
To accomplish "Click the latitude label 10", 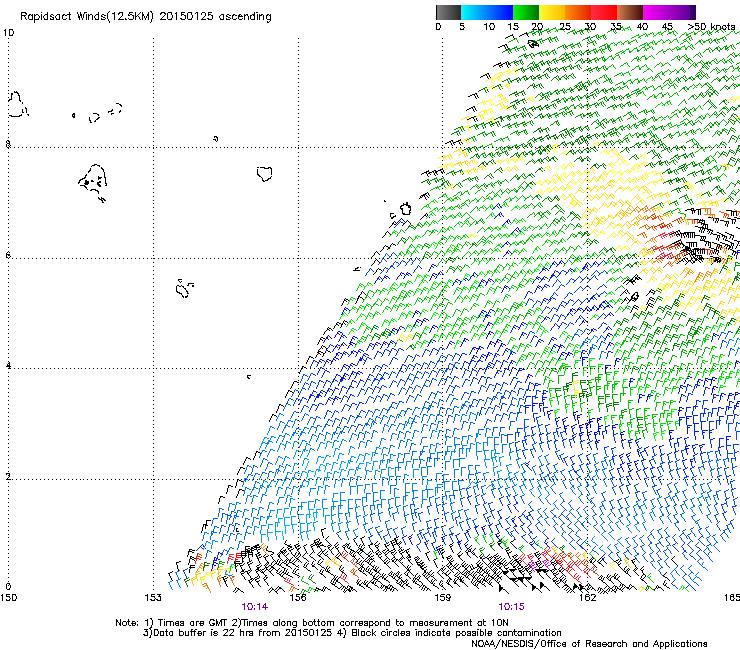I will [8, 33].
